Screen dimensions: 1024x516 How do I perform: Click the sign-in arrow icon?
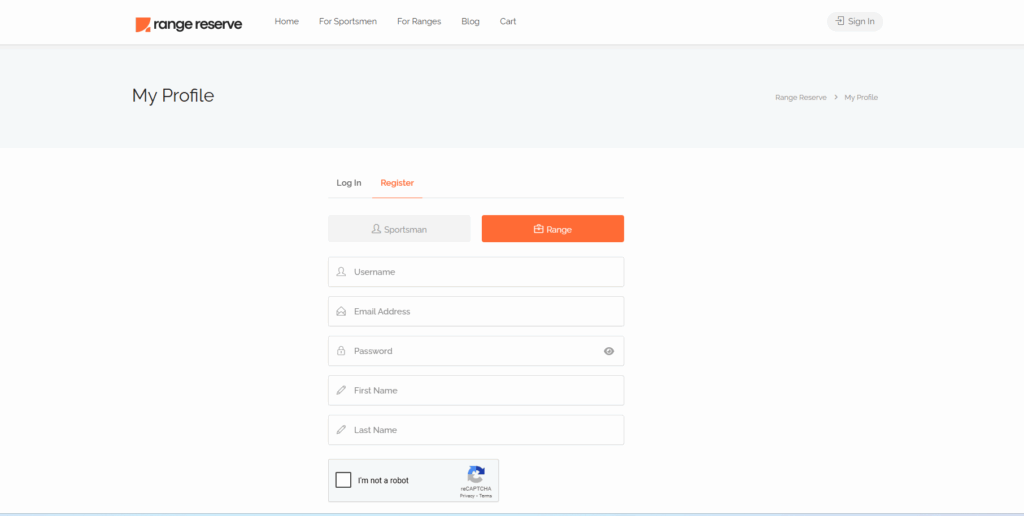pyautogui.click(x=840, y=21)
